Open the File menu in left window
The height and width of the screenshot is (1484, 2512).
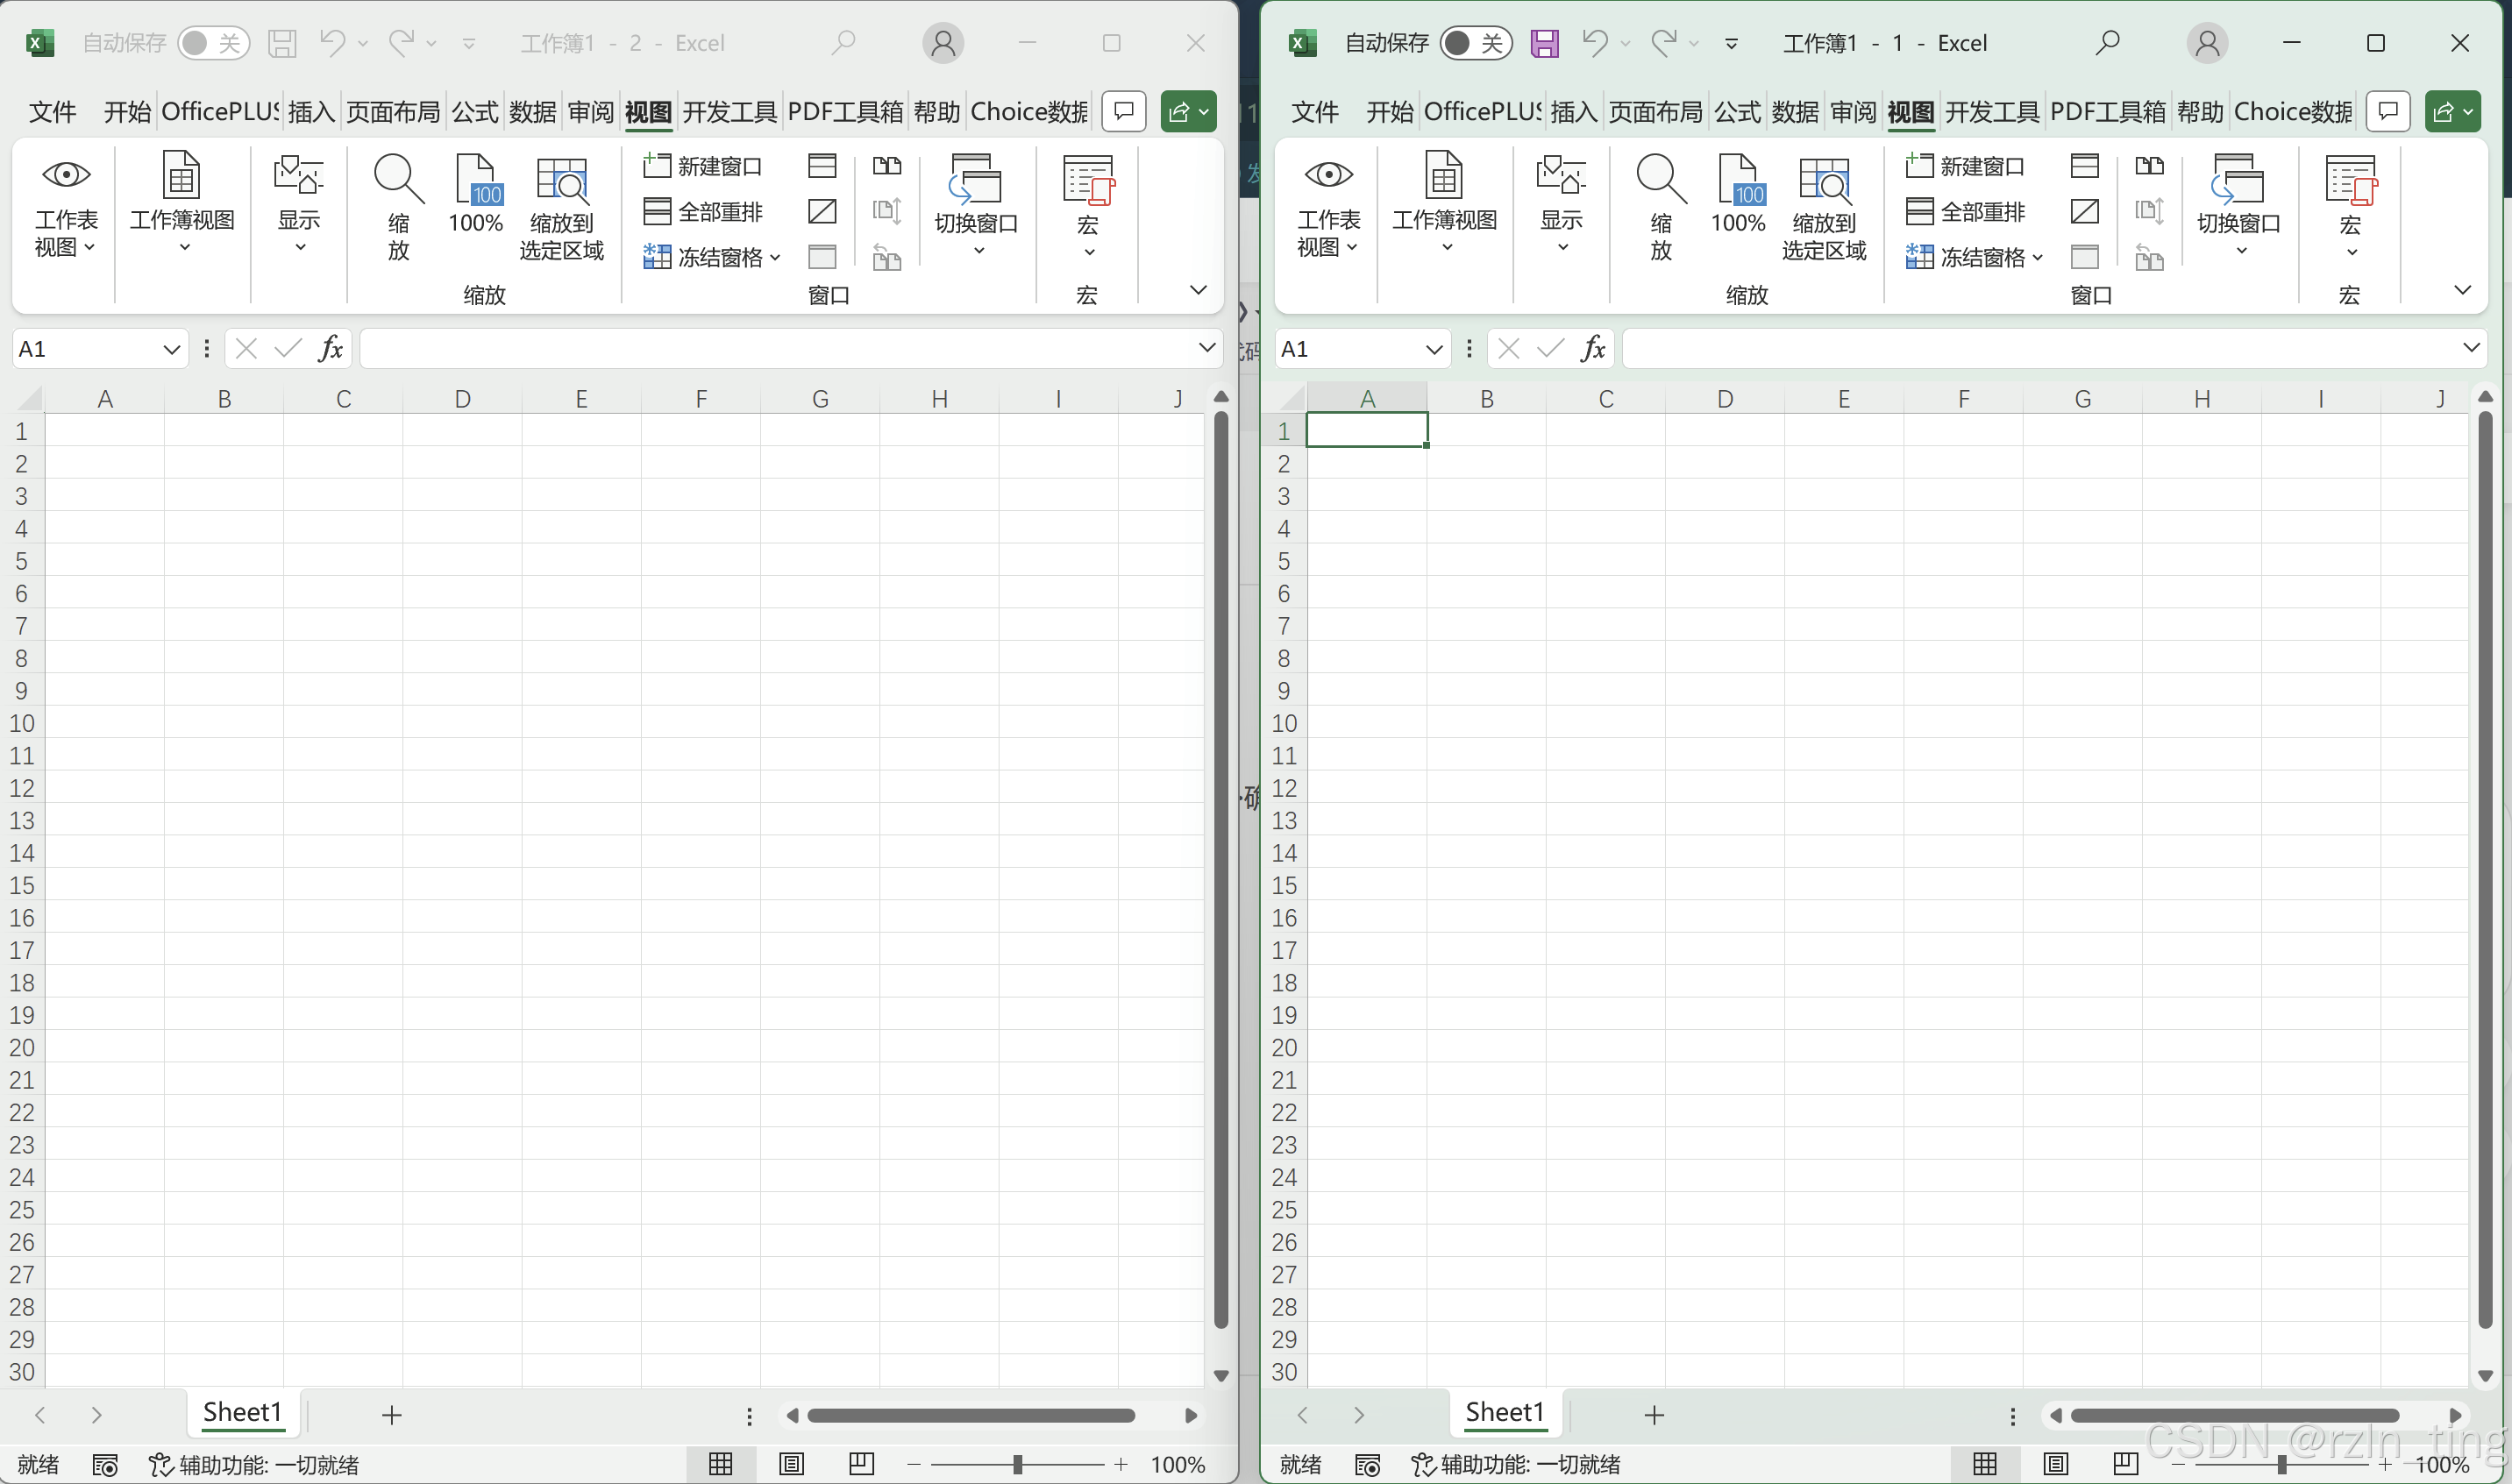(52, 111)
